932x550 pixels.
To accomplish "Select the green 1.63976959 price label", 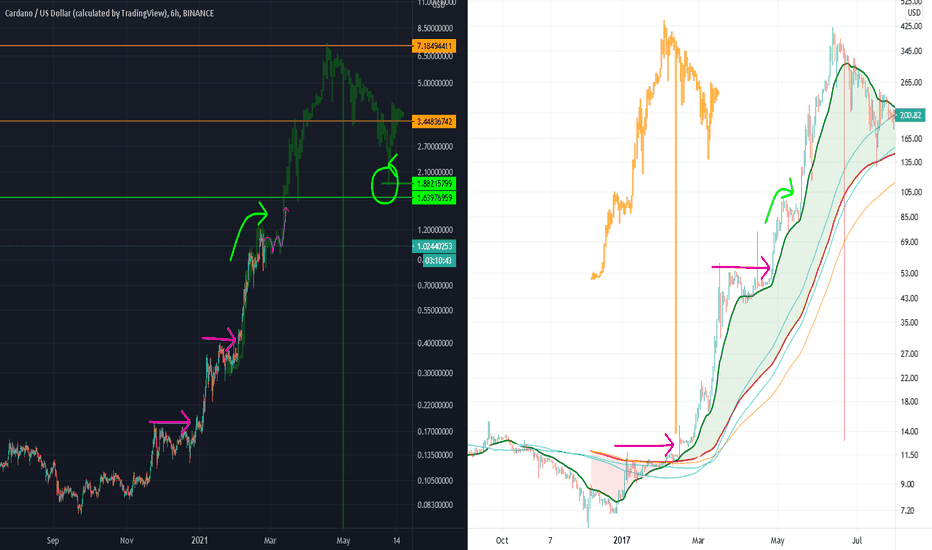I will [x=434, y=198].
